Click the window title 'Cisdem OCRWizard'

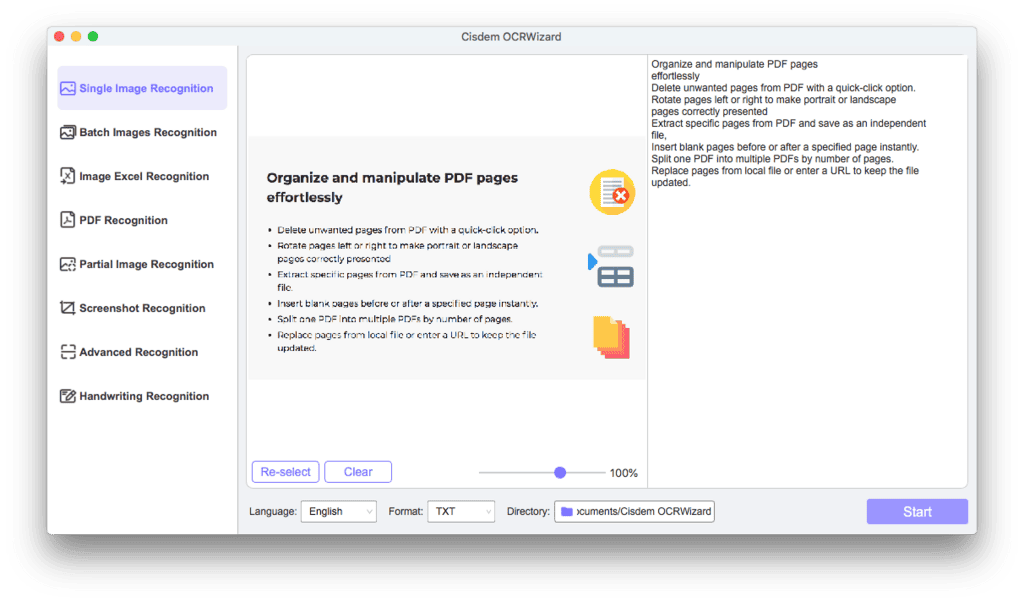[511, 37]
